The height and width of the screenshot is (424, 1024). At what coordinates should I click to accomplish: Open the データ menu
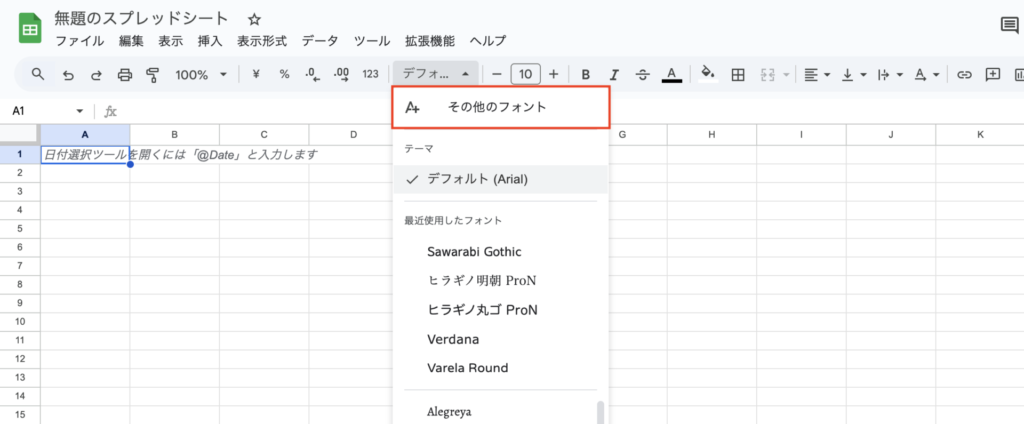tap(320, 41)
